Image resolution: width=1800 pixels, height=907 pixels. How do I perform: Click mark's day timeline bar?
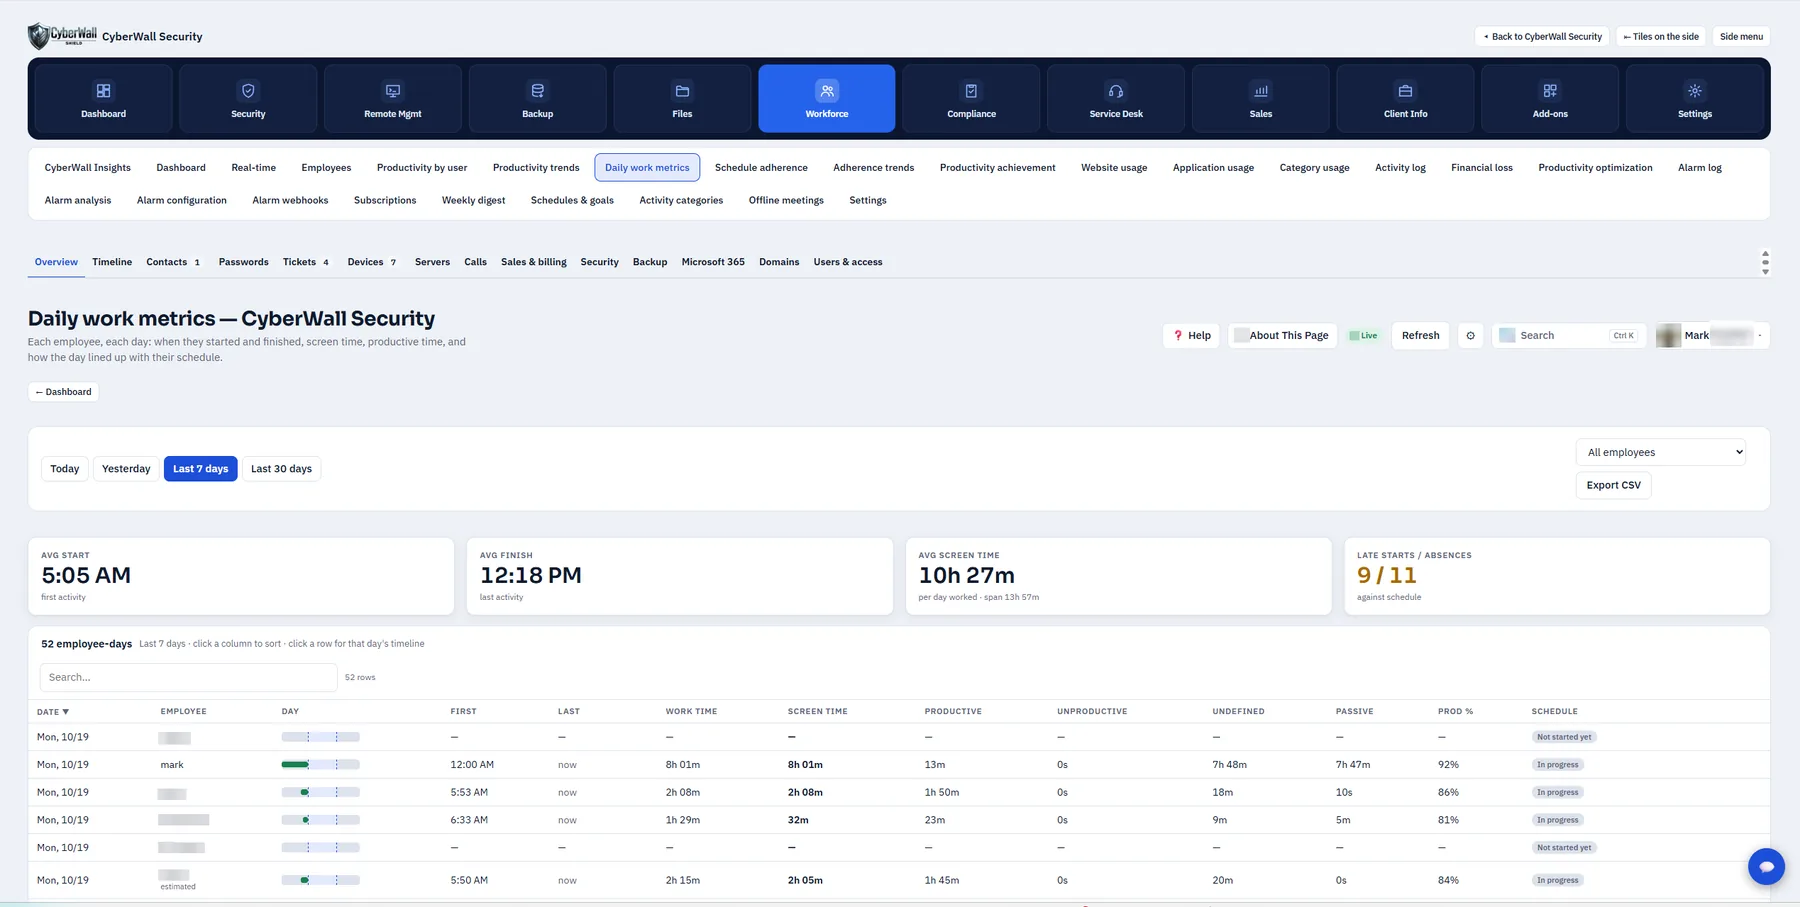pos(320,765)
